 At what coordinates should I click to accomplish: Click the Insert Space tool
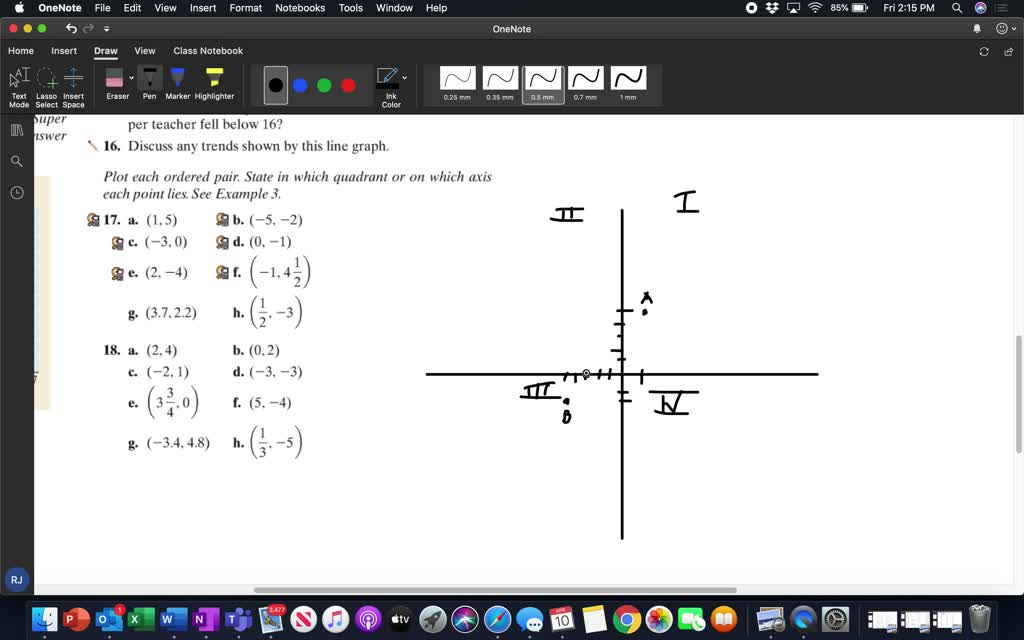[x=73, y=83]
